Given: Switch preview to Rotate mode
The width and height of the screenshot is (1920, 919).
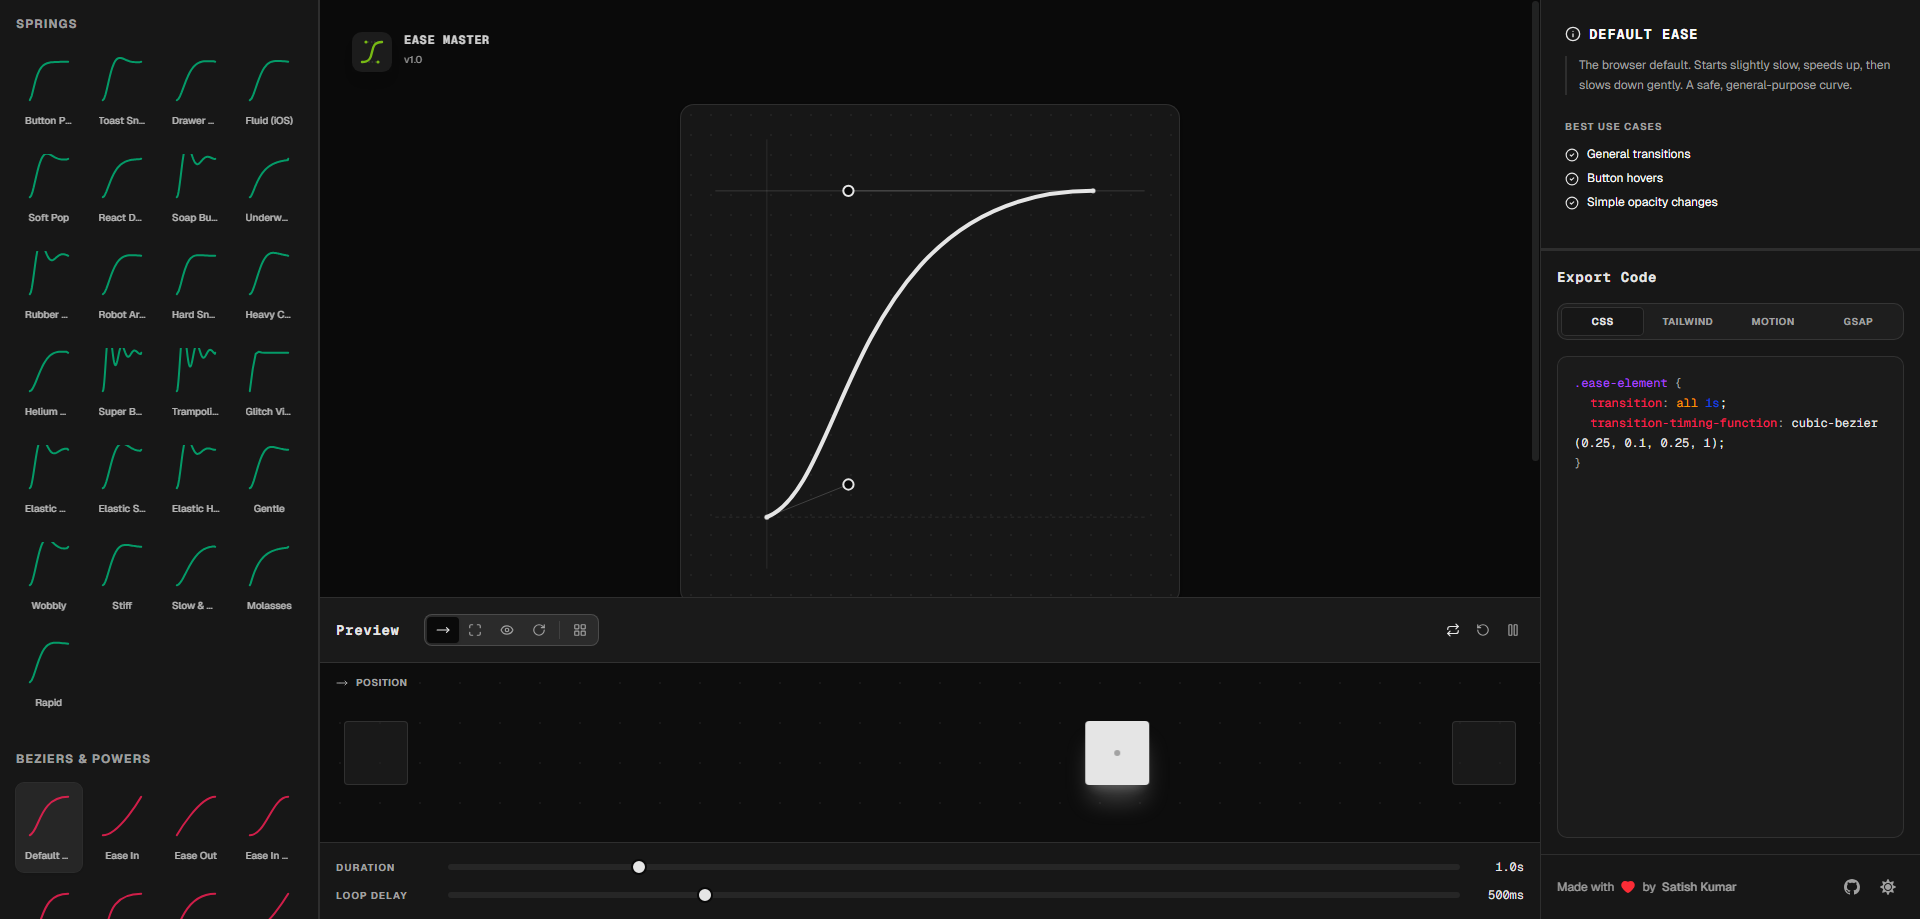Looking at the screenshot, I should click(x=539, y=630).
